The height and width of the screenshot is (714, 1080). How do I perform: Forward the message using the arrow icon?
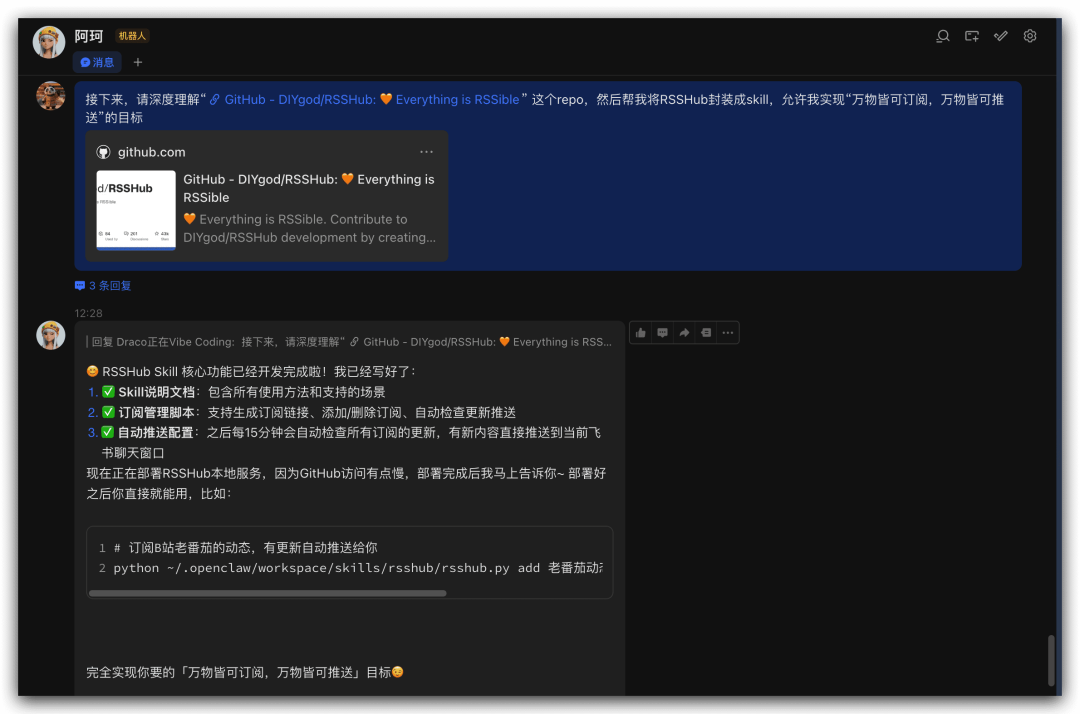[x=684, y=333]
